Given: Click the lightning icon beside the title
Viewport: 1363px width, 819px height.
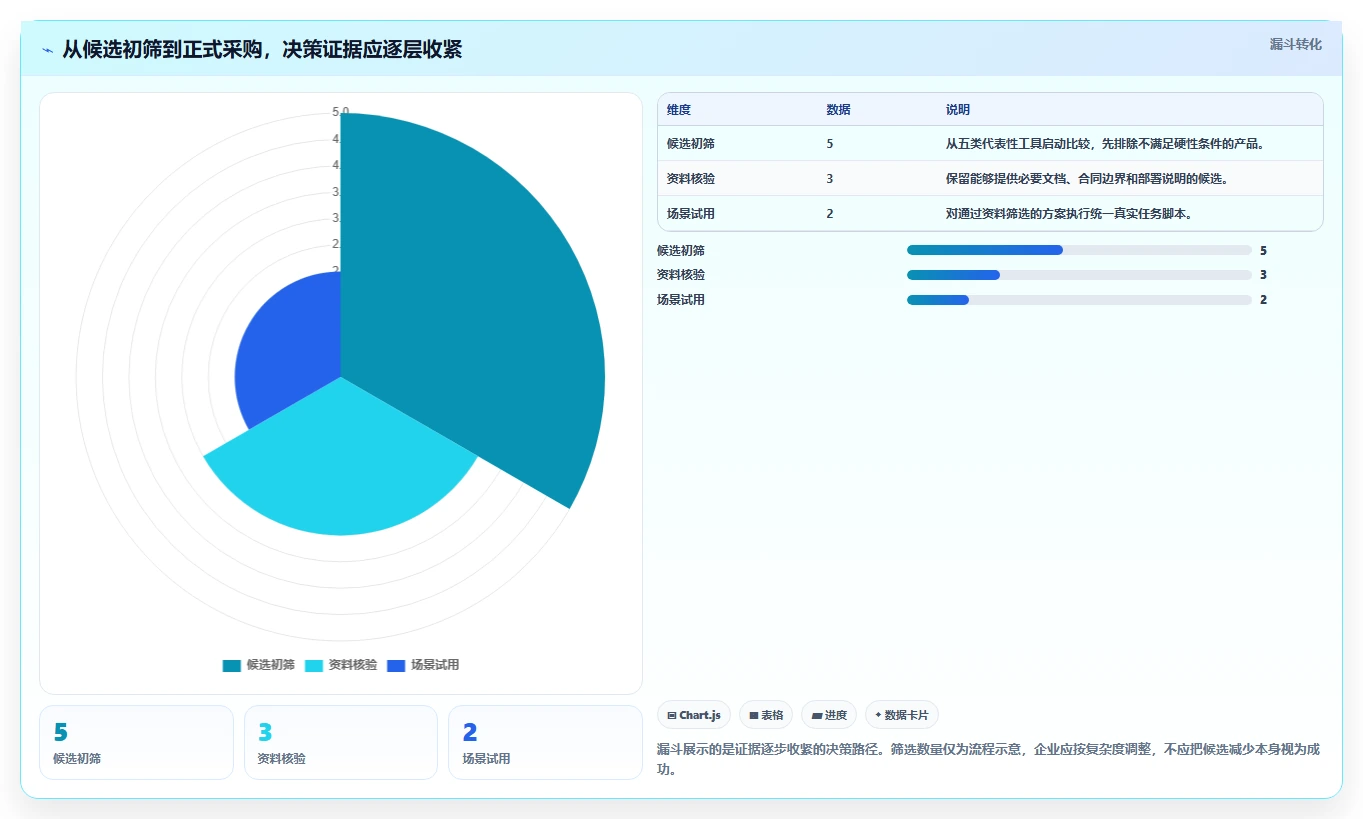Looking at the screenshot, I should point(48,50).
